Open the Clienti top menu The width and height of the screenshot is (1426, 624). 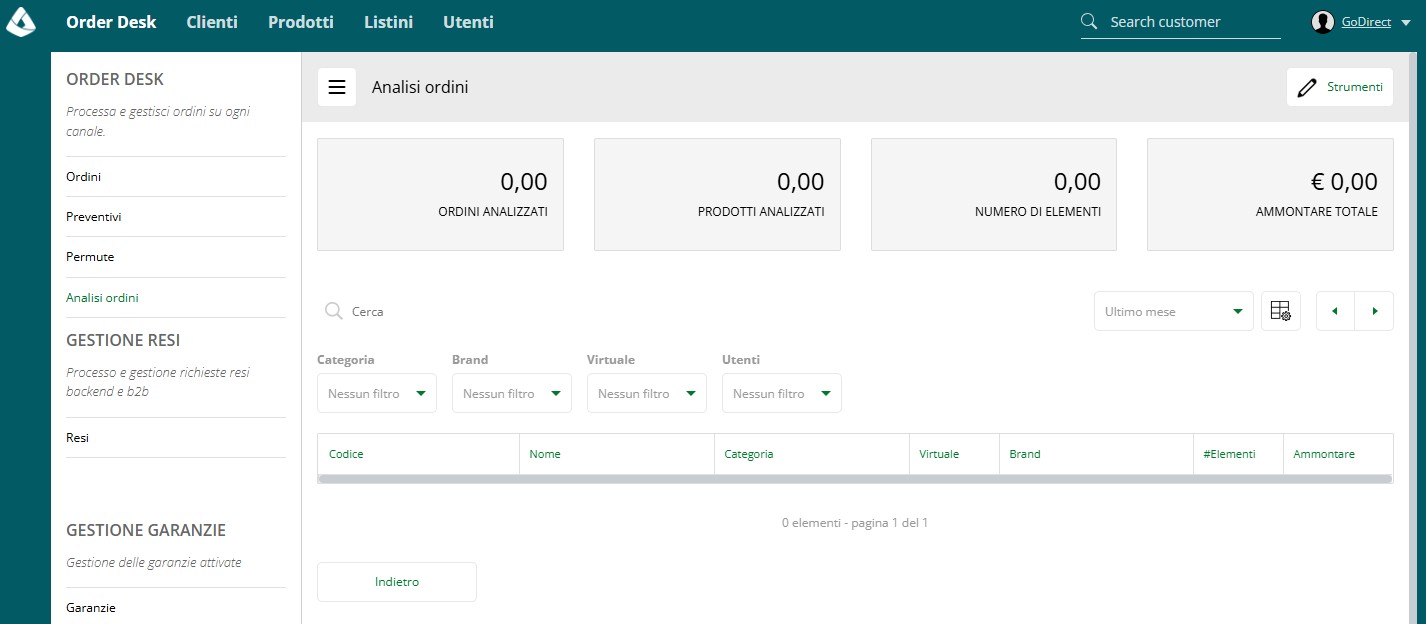(x=212, y=21)
